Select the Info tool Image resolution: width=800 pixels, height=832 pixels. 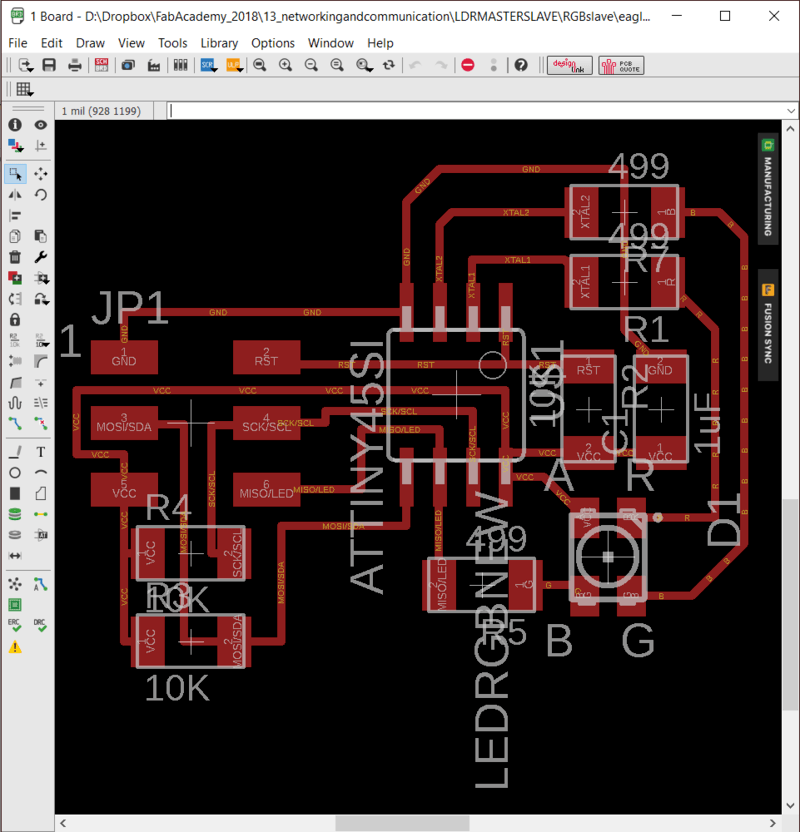click(15, 125)
